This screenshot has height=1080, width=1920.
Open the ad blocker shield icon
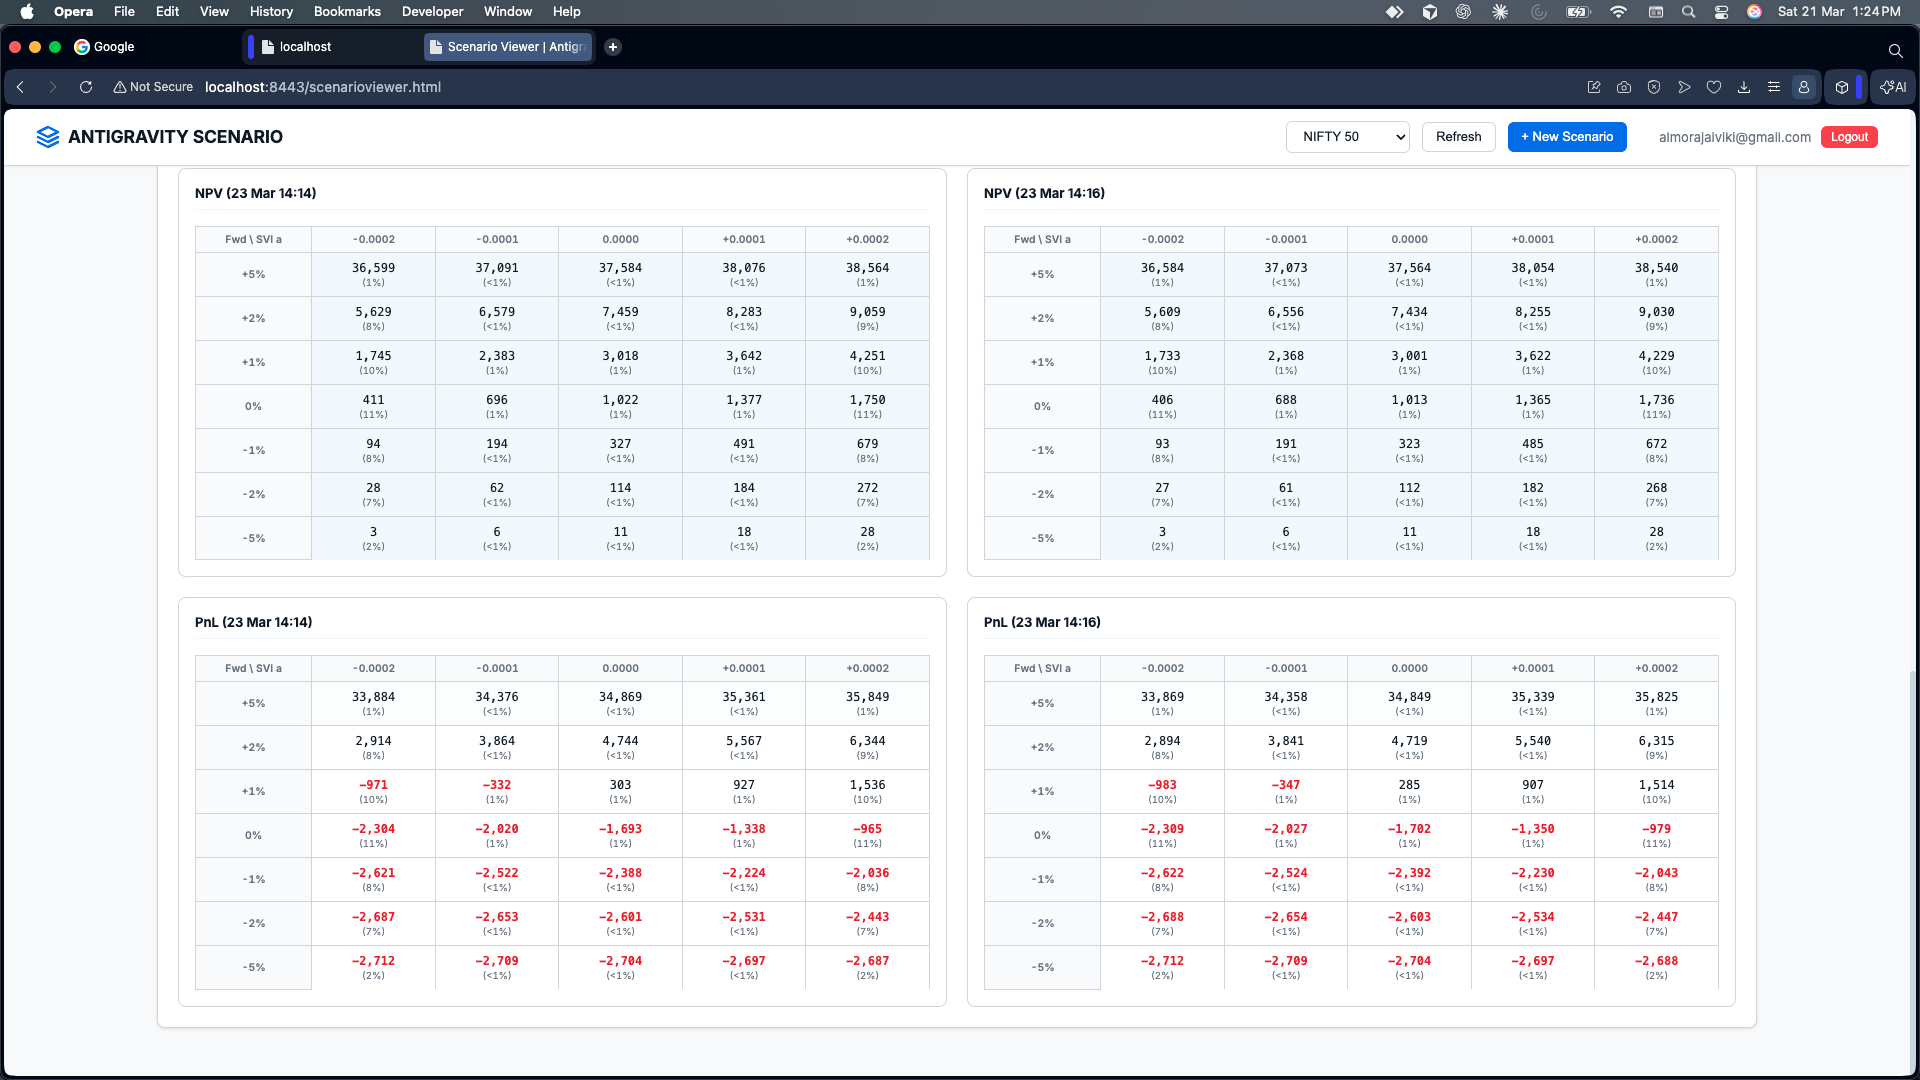[1654, 87]
